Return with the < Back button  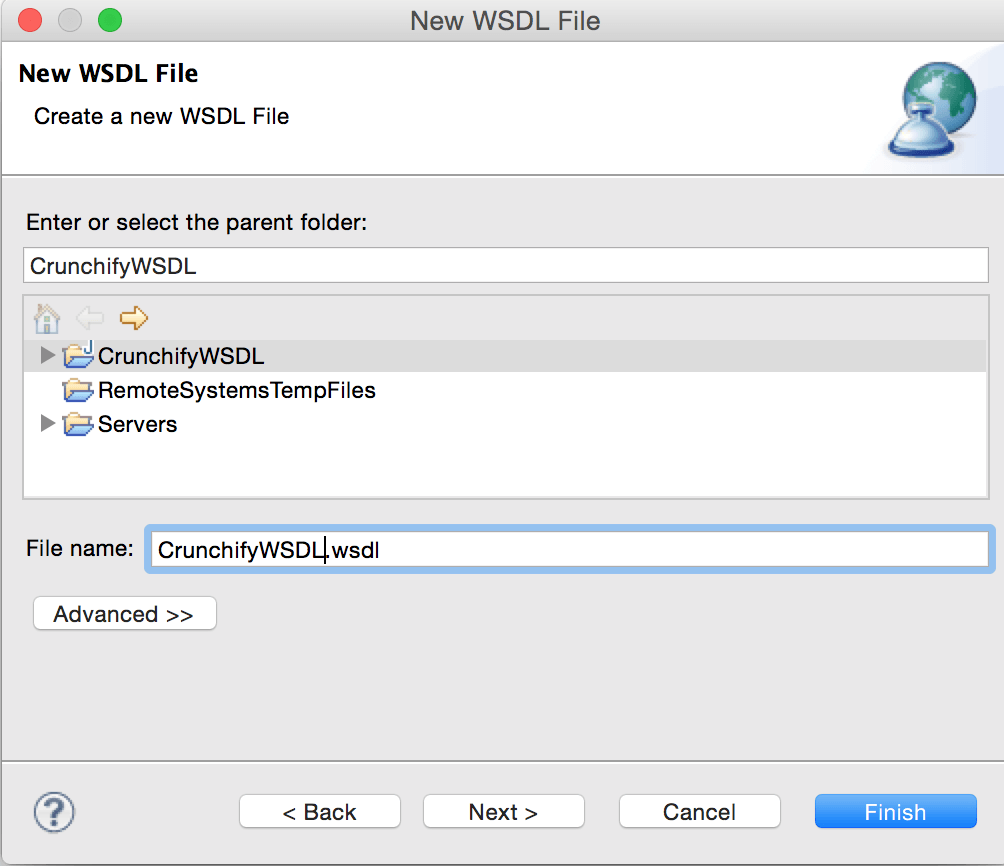point(320,812)
